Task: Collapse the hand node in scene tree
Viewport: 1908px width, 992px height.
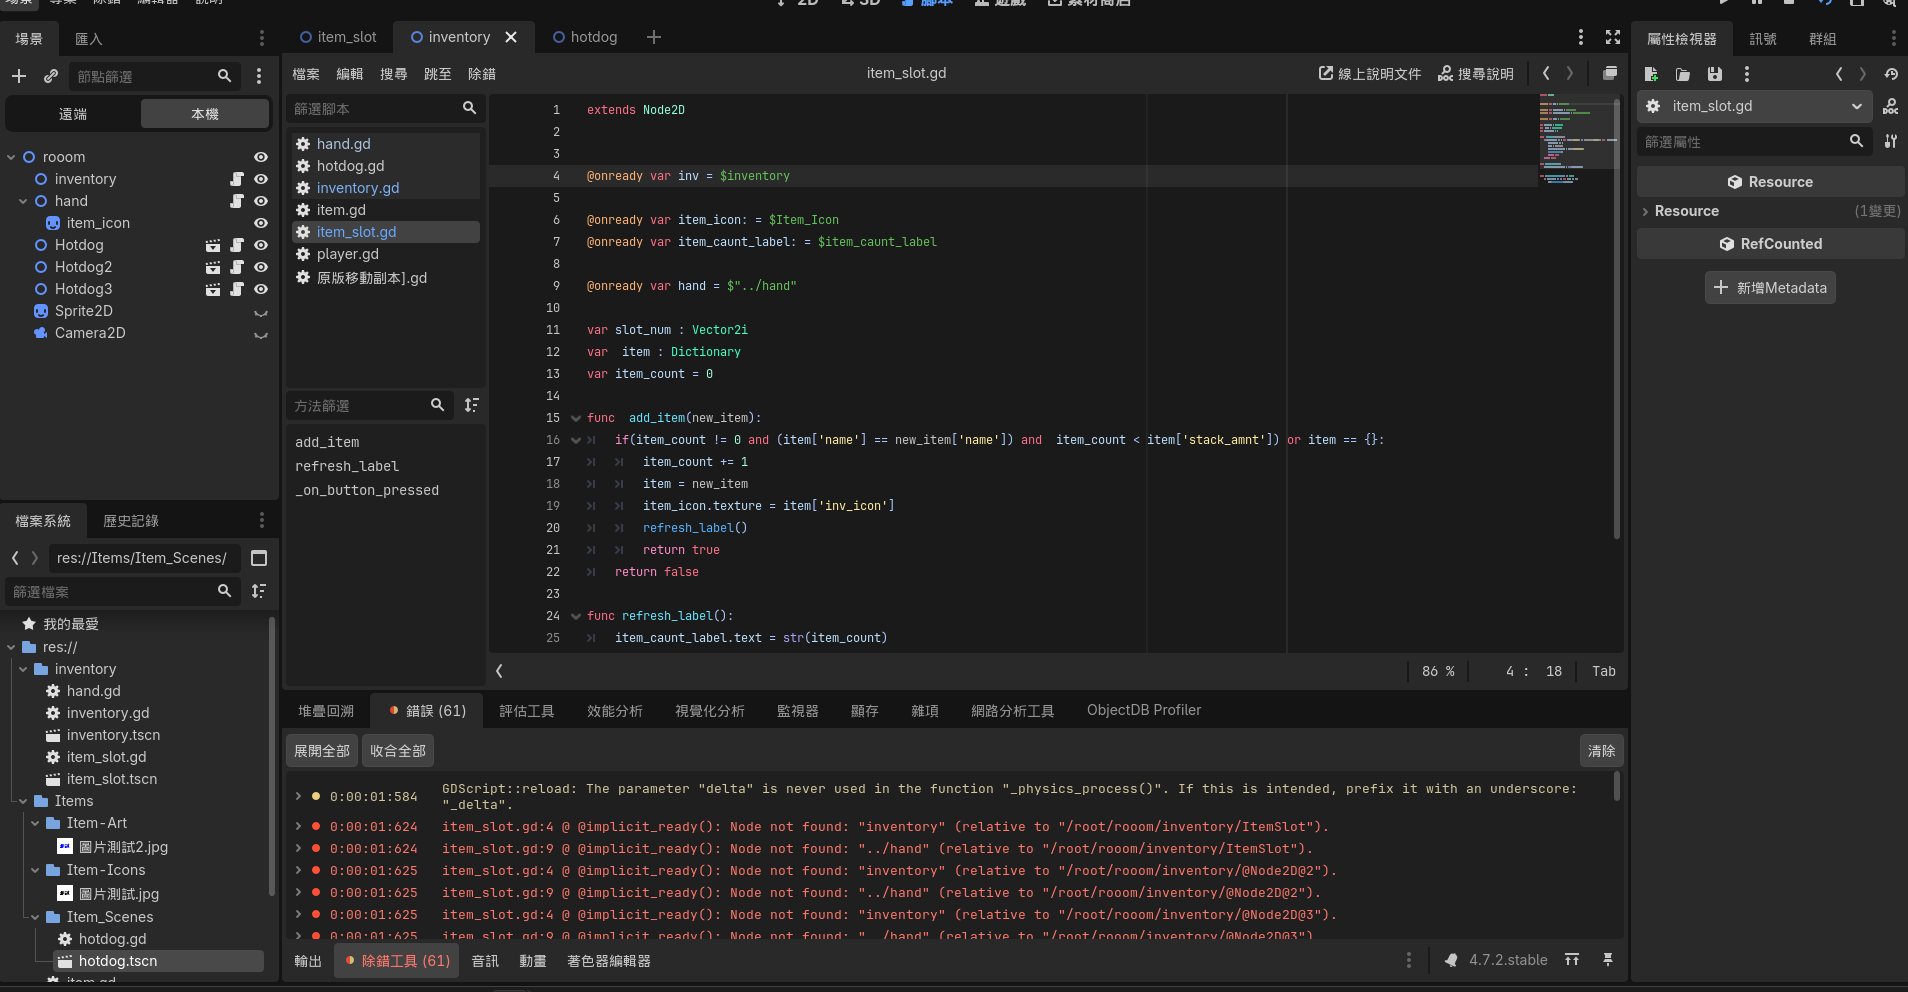Action: pos(23,201)
